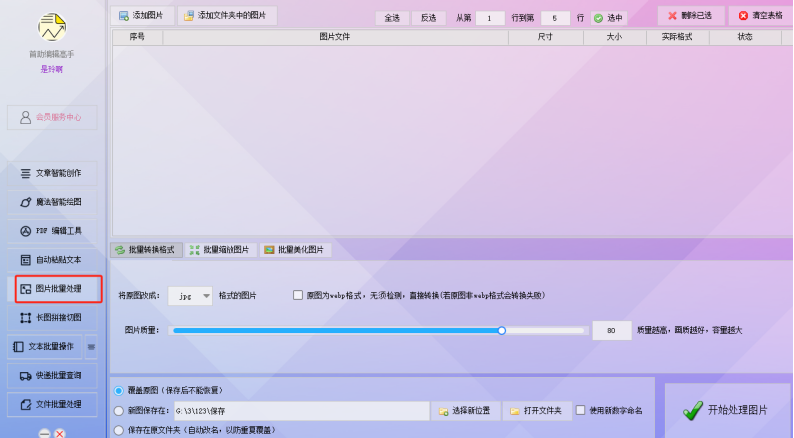Viewport: 794px width, 438px height.
Task: Click the 状态 column header
Action: 745,37
